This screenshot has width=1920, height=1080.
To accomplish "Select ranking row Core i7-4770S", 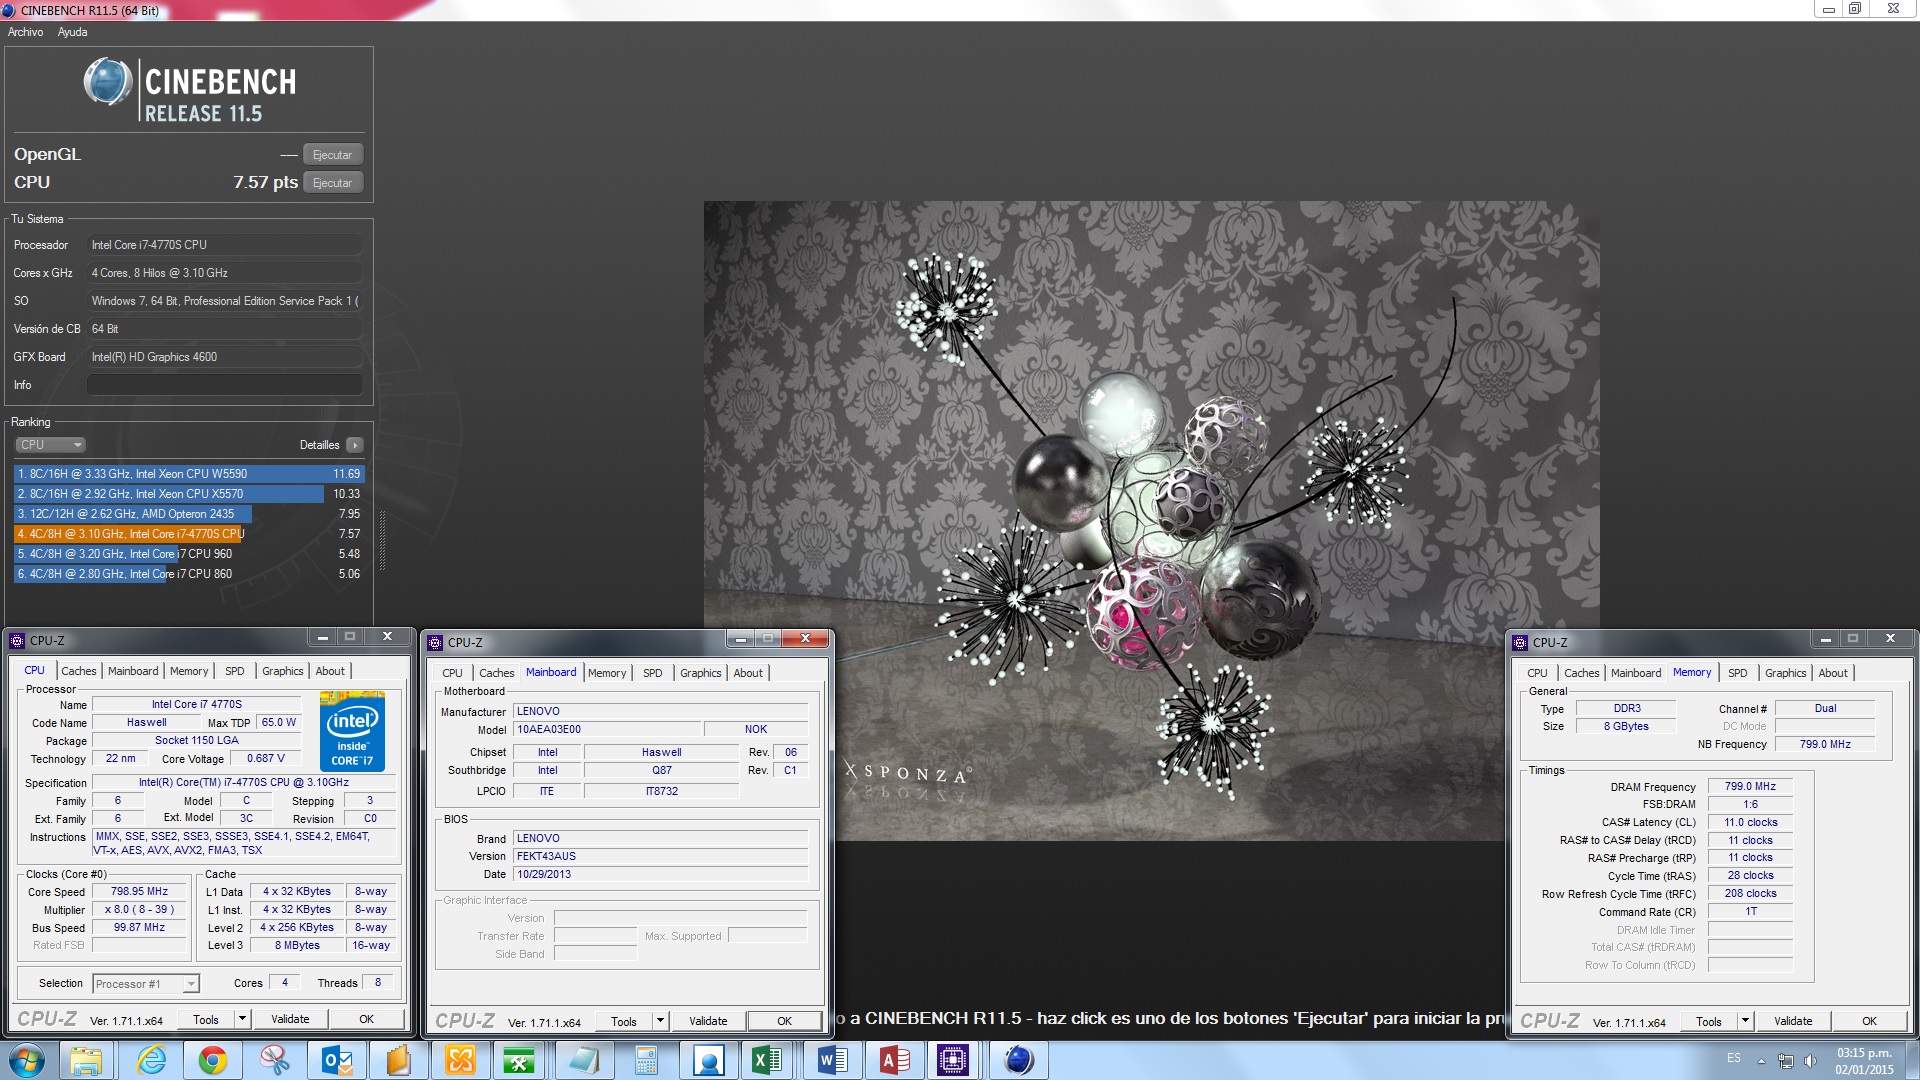I will (x=189, y=534).
